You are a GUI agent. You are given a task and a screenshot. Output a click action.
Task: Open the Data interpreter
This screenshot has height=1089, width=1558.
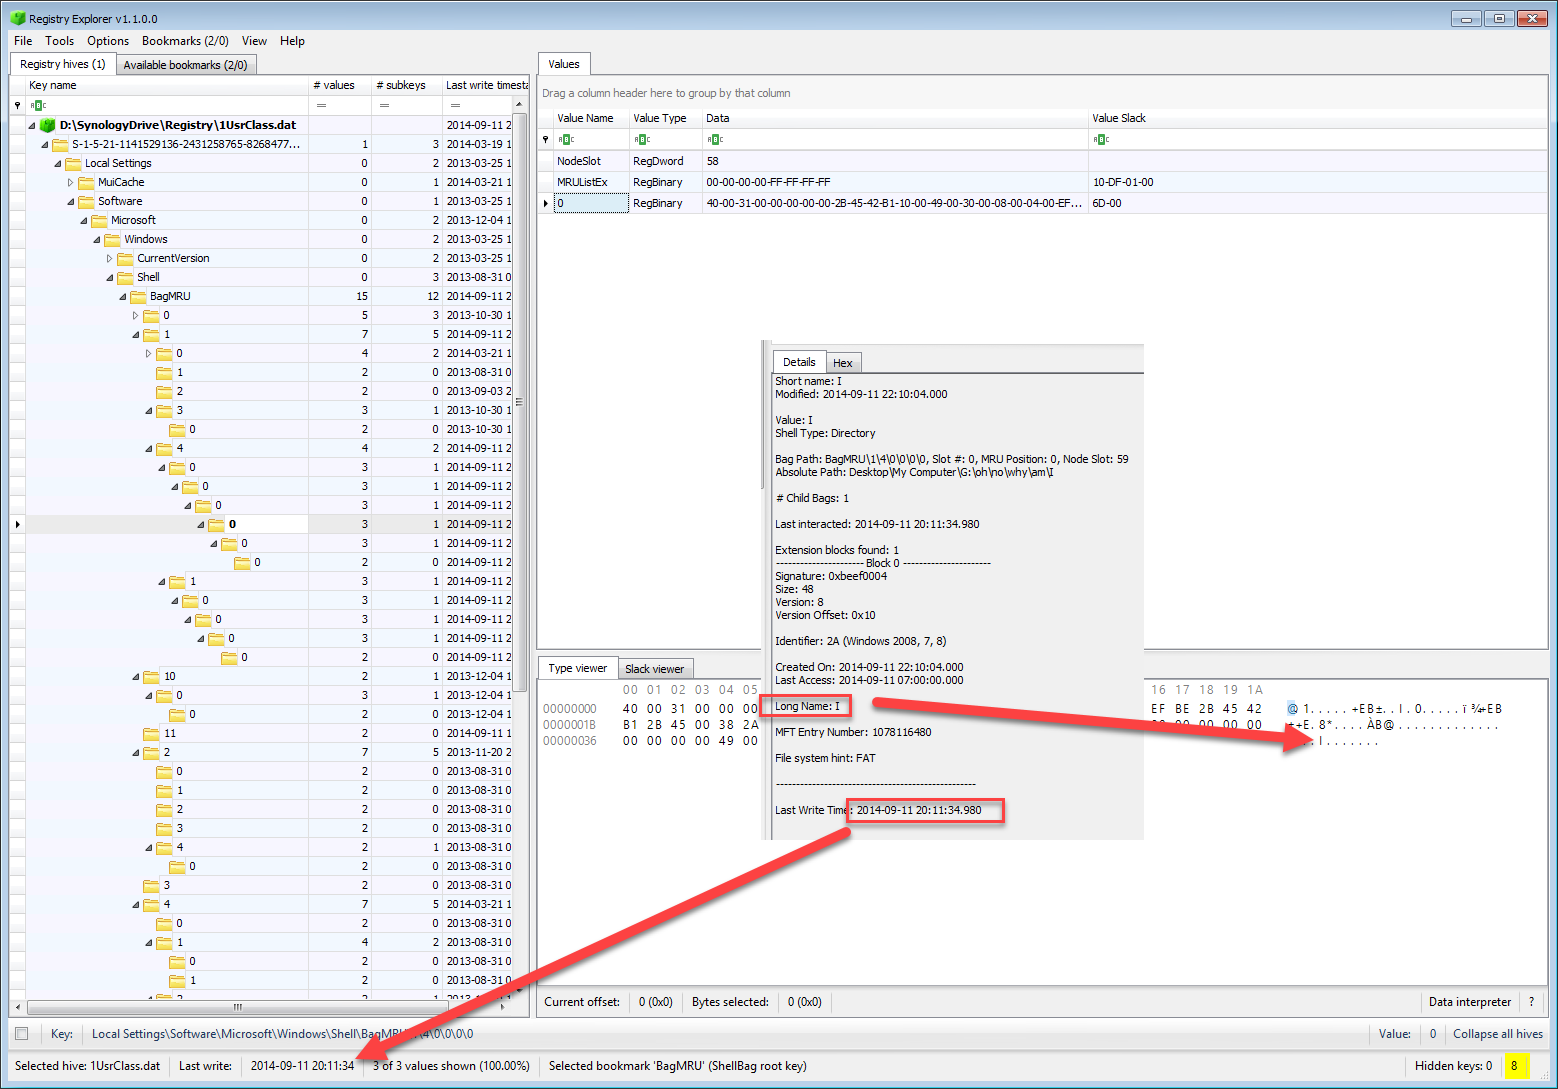[x=1470, y=1001]
